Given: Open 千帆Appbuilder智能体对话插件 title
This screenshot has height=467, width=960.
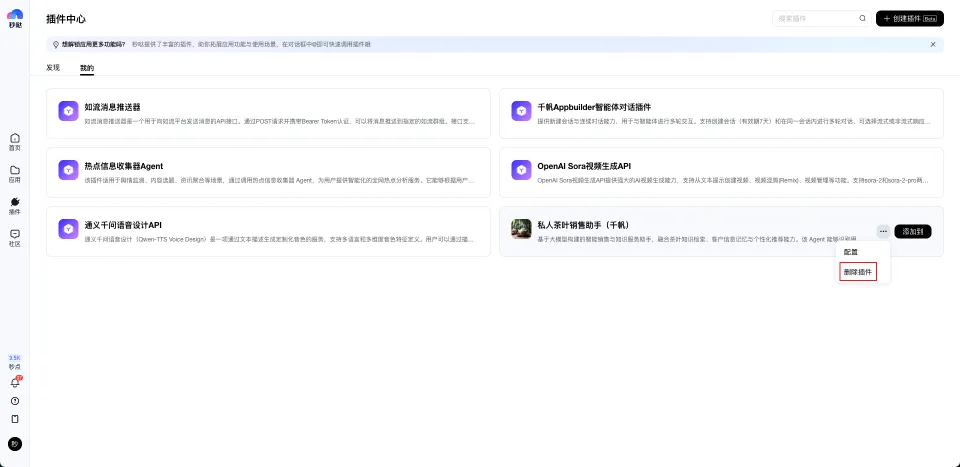Looking at the screenshot, I should pos(594,106).
